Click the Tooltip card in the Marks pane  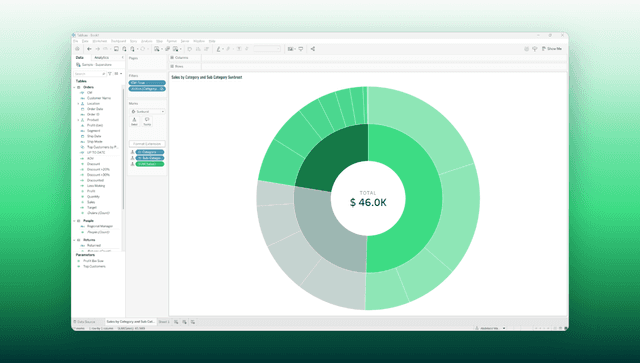(147, 121)
